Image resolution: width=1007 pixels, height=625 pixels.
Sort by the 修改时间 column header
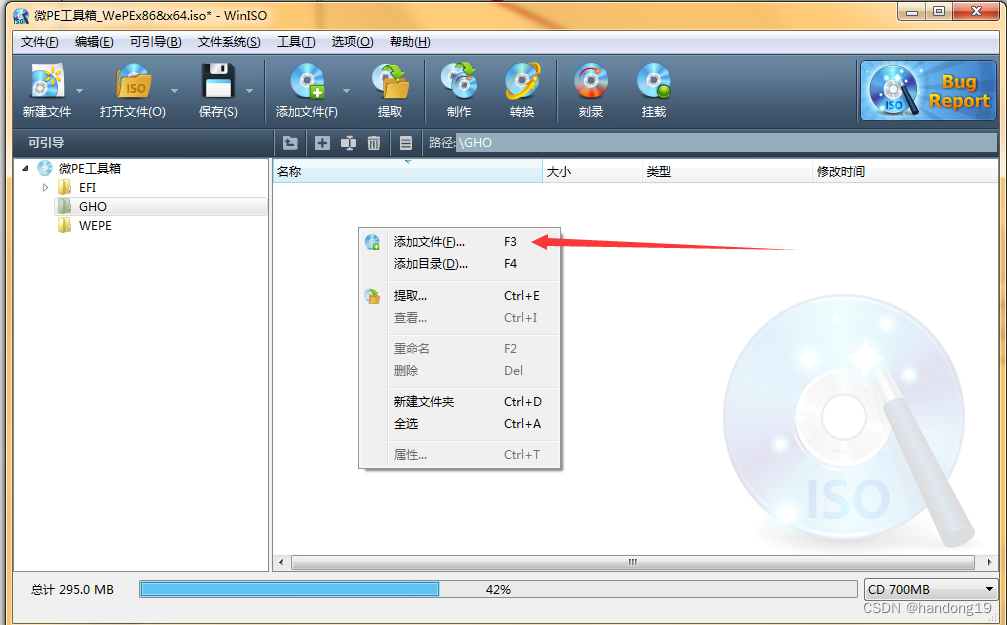coord(906,172)
